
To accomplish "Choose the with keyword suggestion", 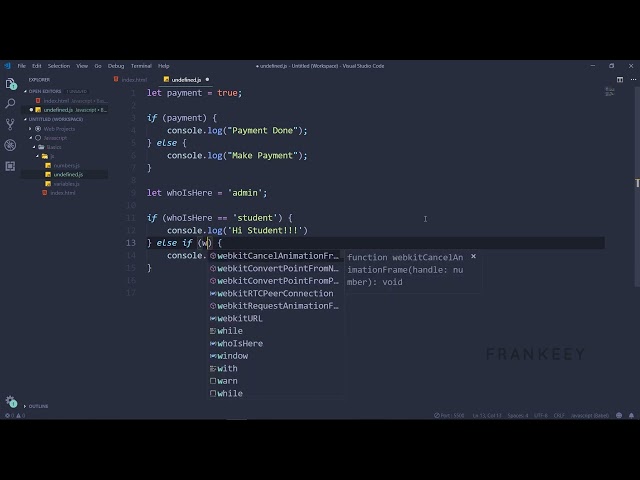I will (x=275, y=369).
